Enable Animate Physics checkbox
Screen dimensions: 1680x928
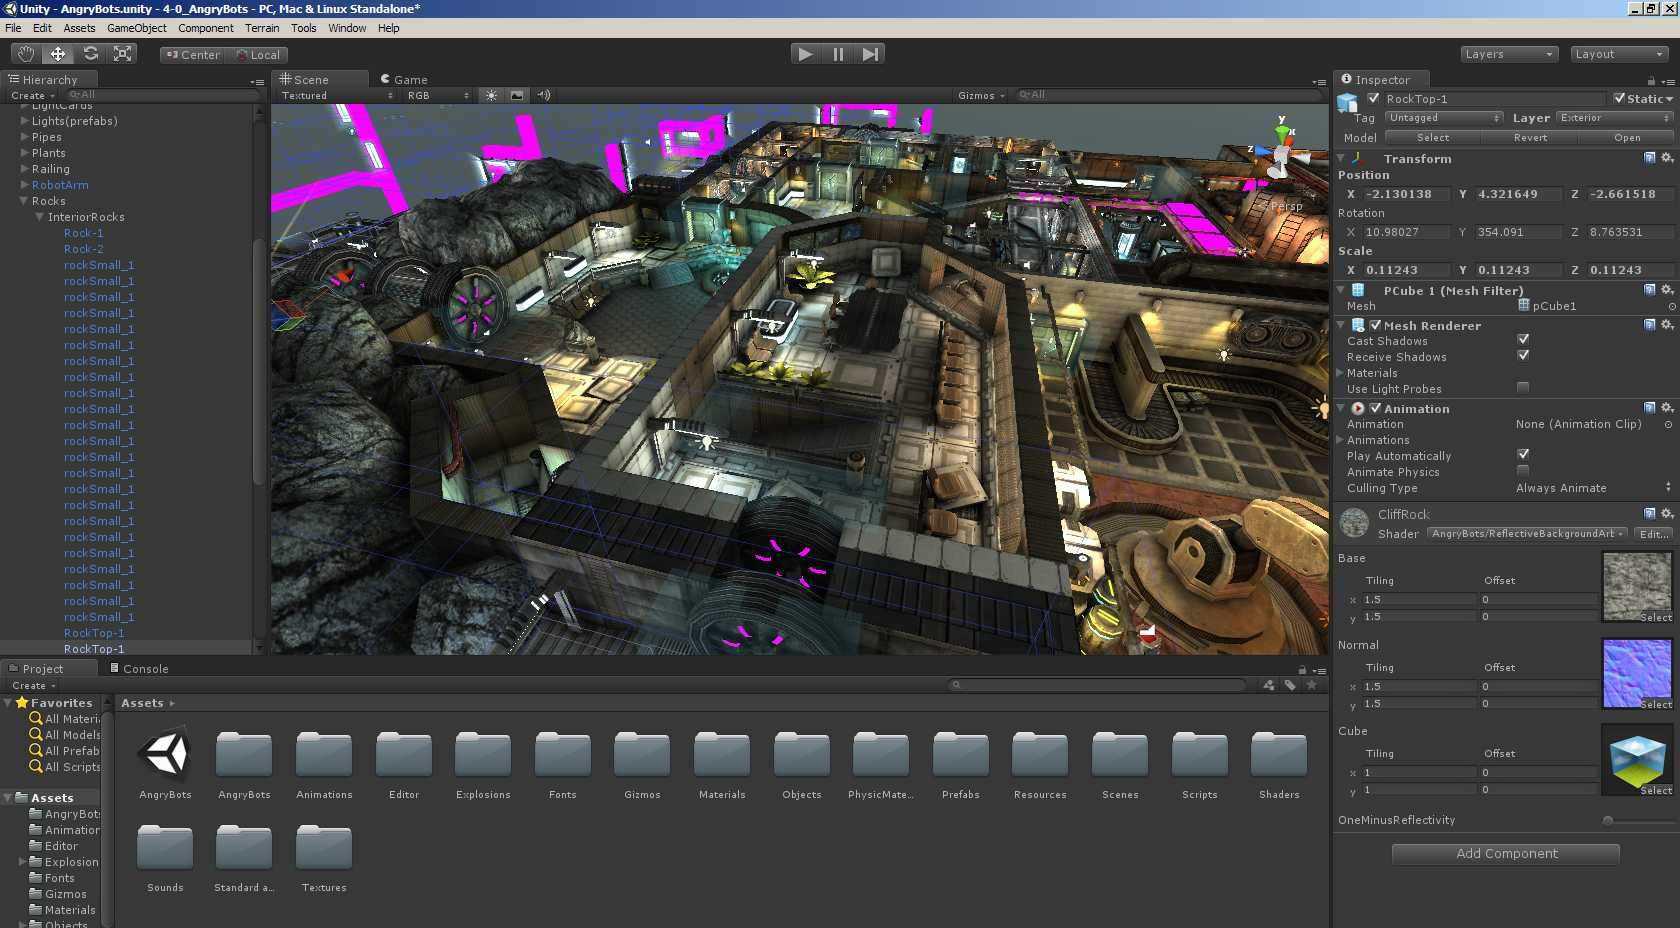[x=1523, y=471]
